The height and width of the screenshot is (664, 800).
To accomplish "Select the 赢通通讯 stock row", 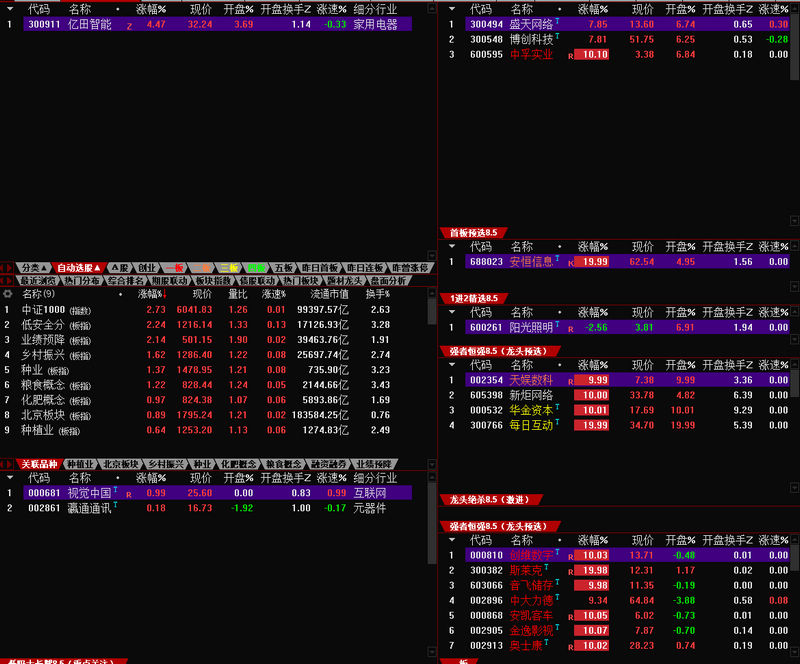I will (216, 508).
